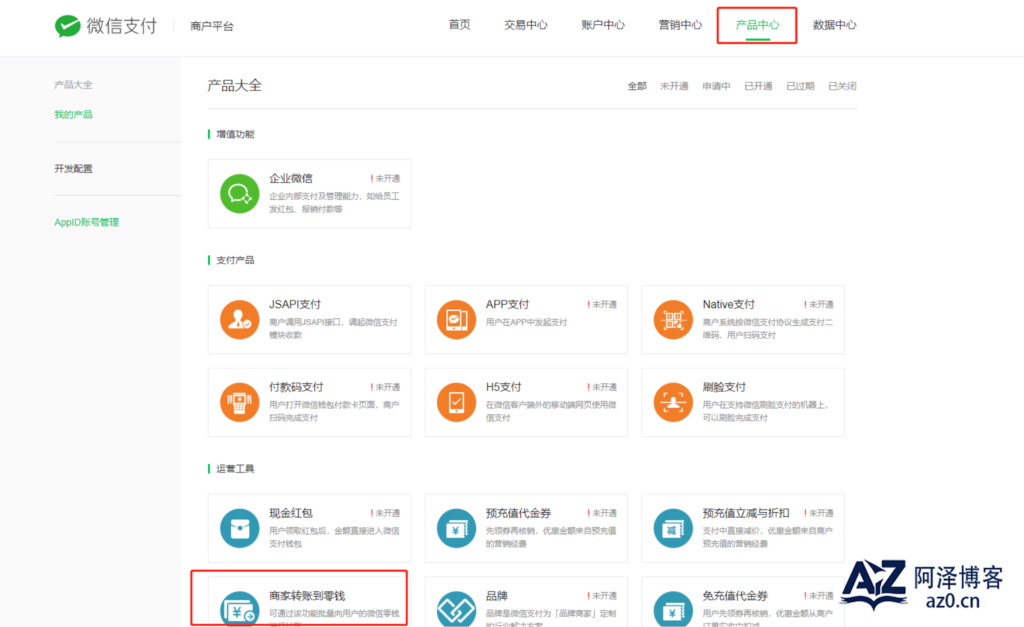The width and height of the screenshot is (1024, 627).
Task: Click the H5支付 orange icon
Action: [x=456, y=402]
